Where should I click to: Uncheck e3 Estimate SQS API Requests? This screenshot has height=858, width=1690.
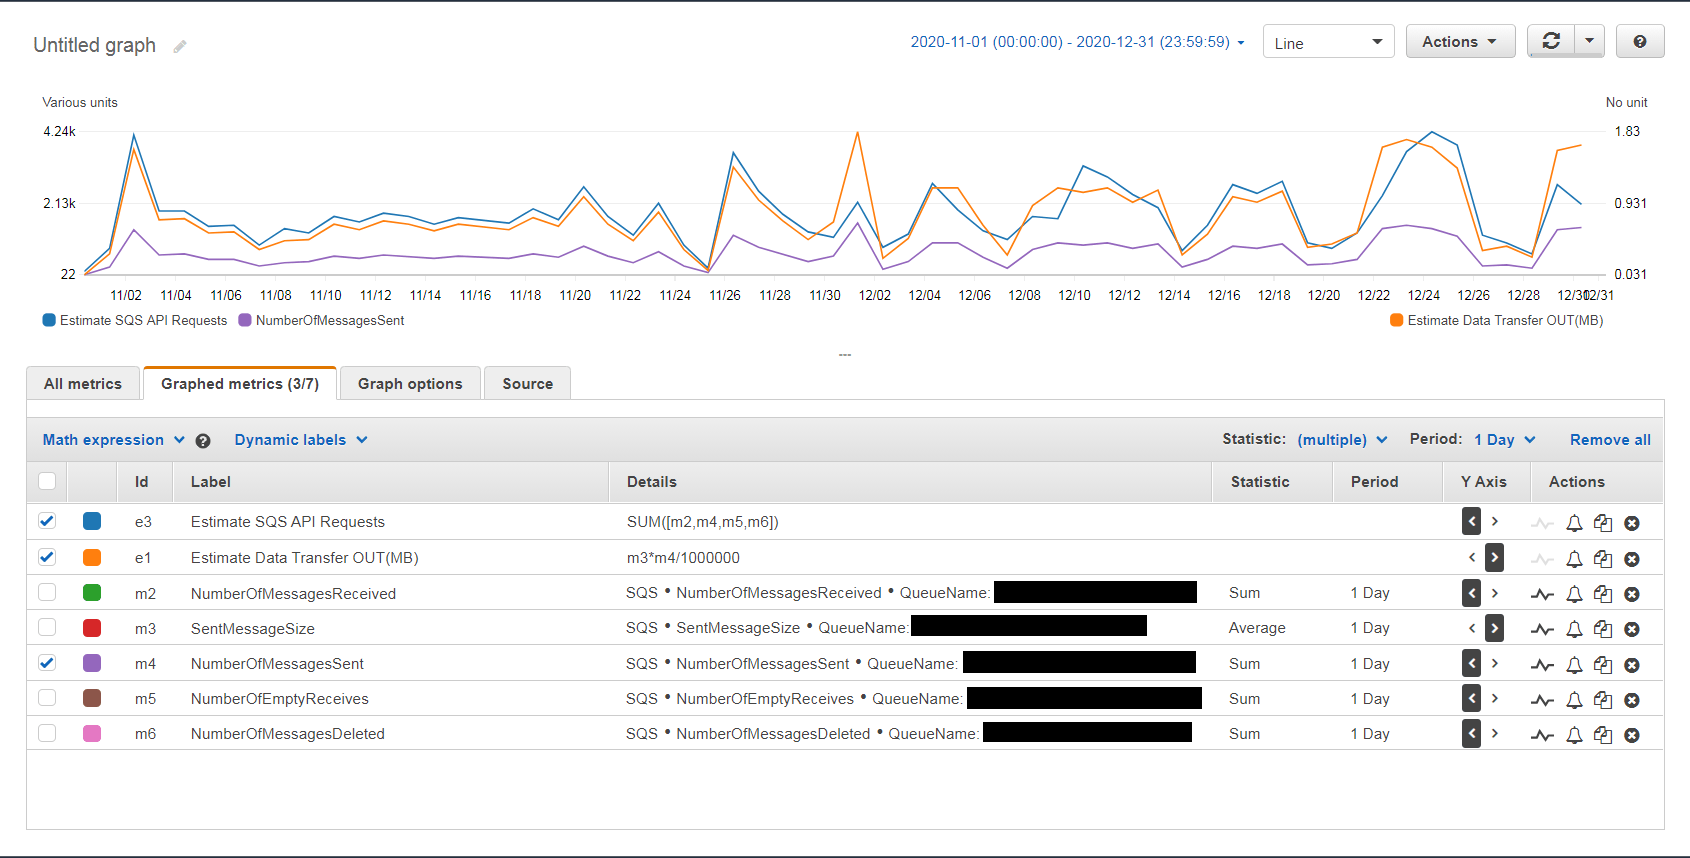pos(47,521)
